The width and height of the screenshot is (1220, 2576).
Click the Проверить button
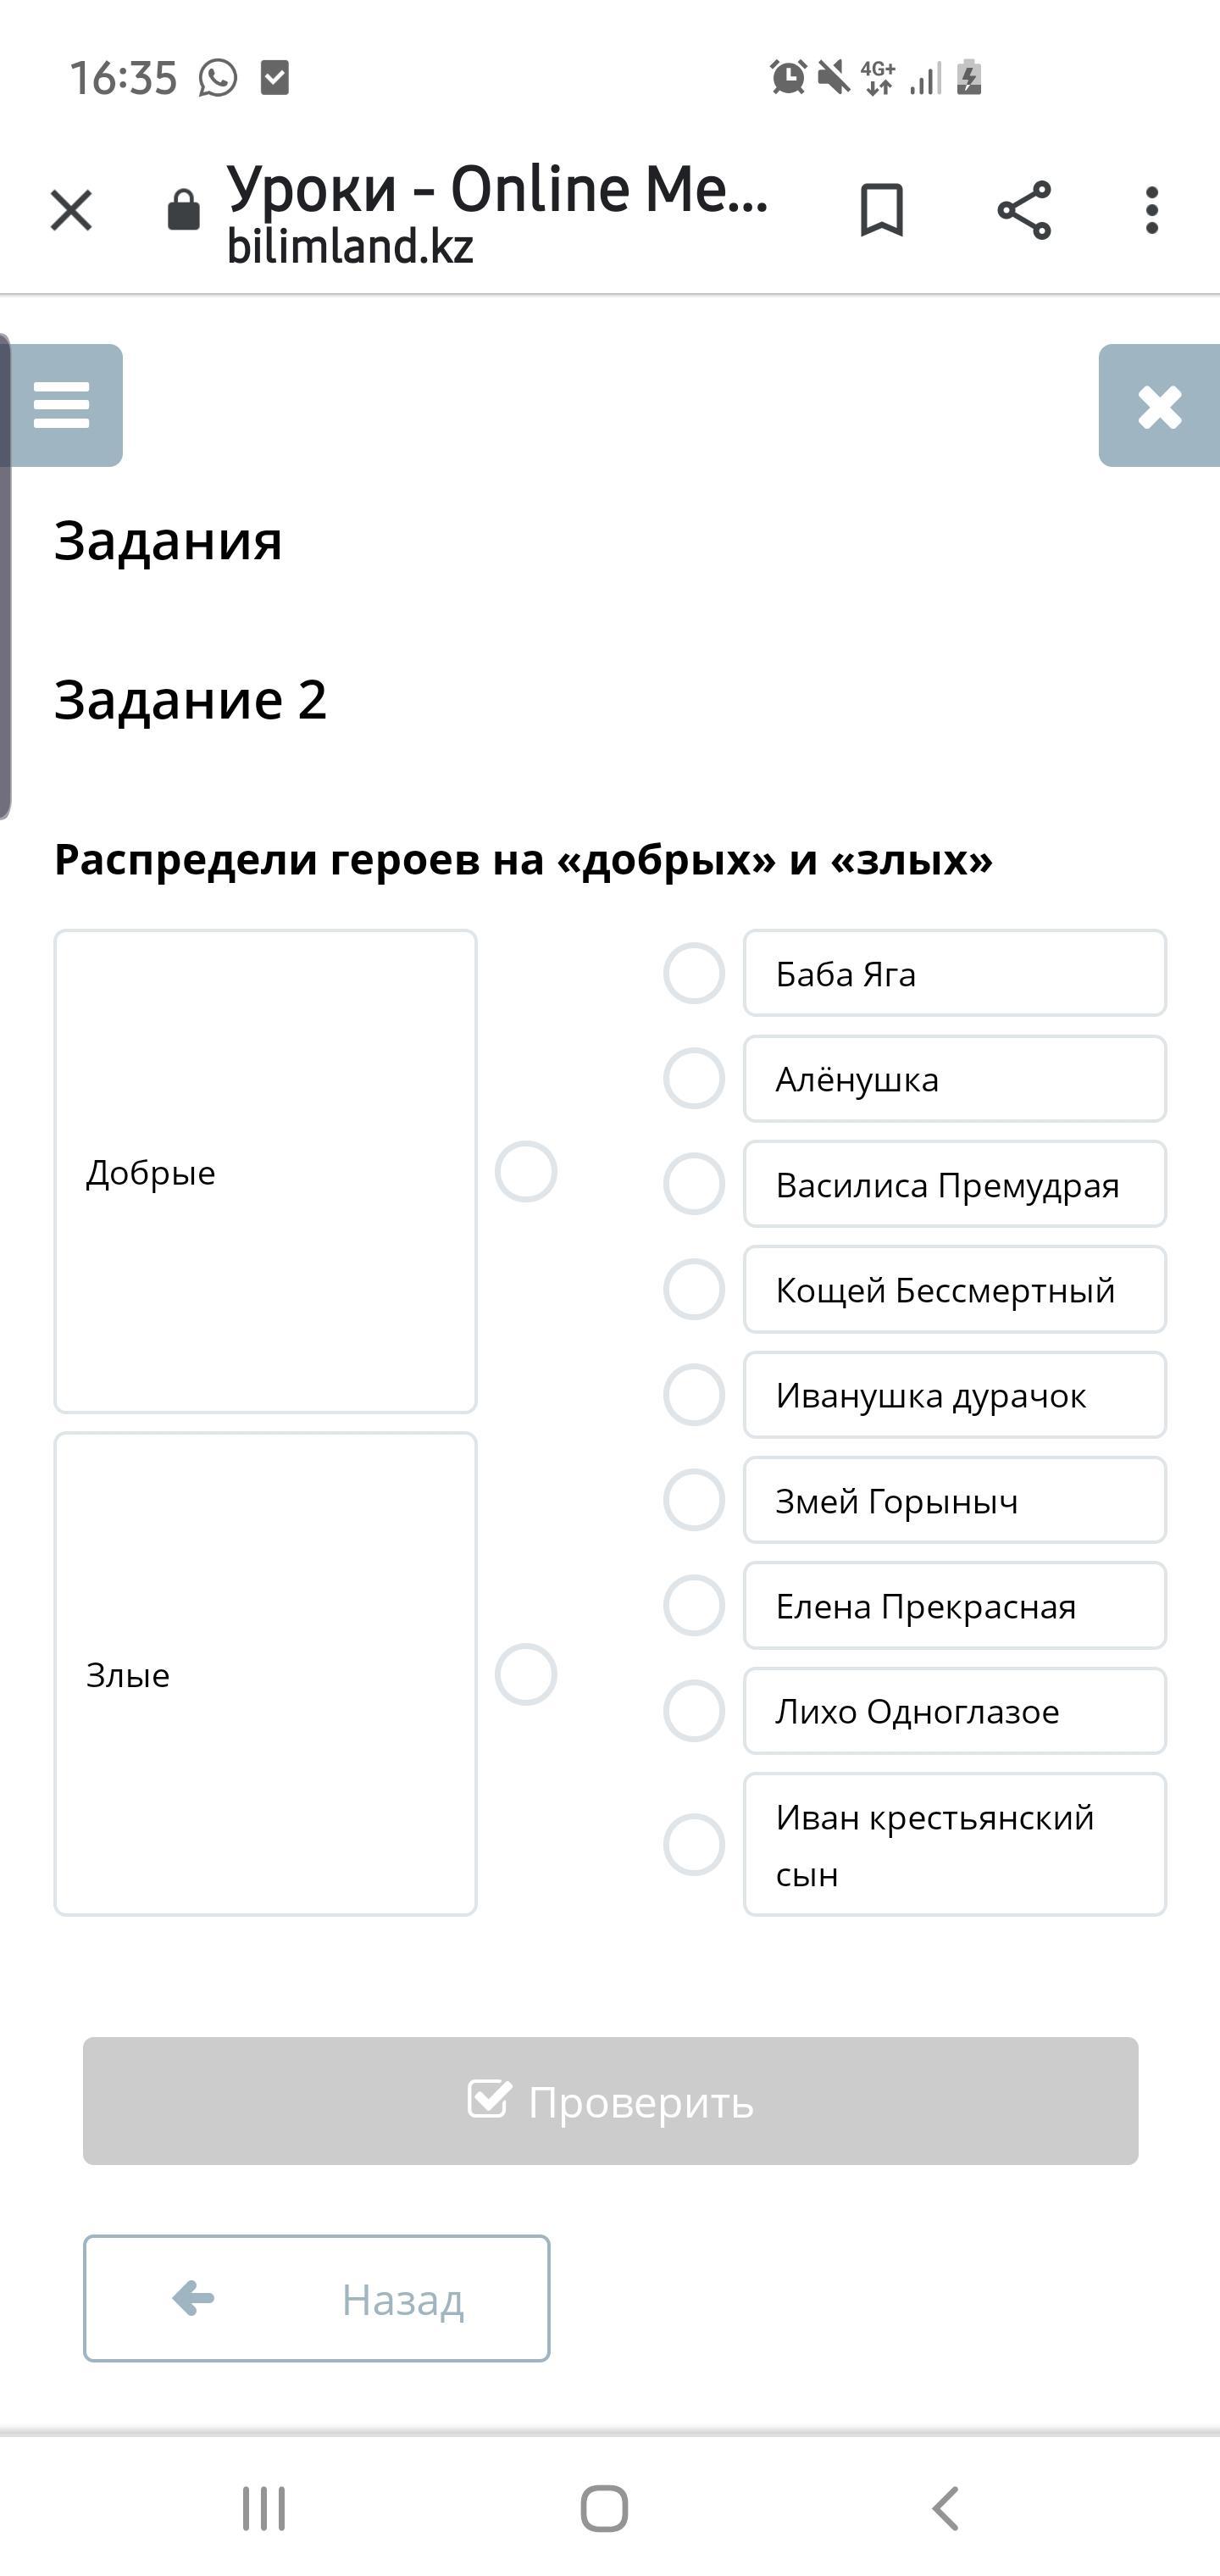pos(610,2101)
